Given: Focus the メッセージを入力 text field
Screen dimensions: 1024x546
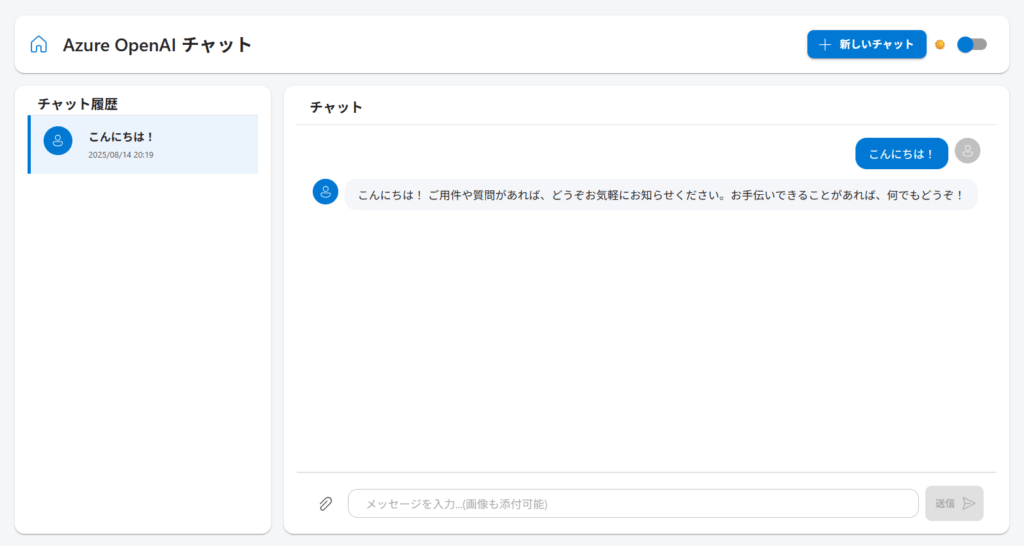Looking at the screenshot, I should point(632,503).
